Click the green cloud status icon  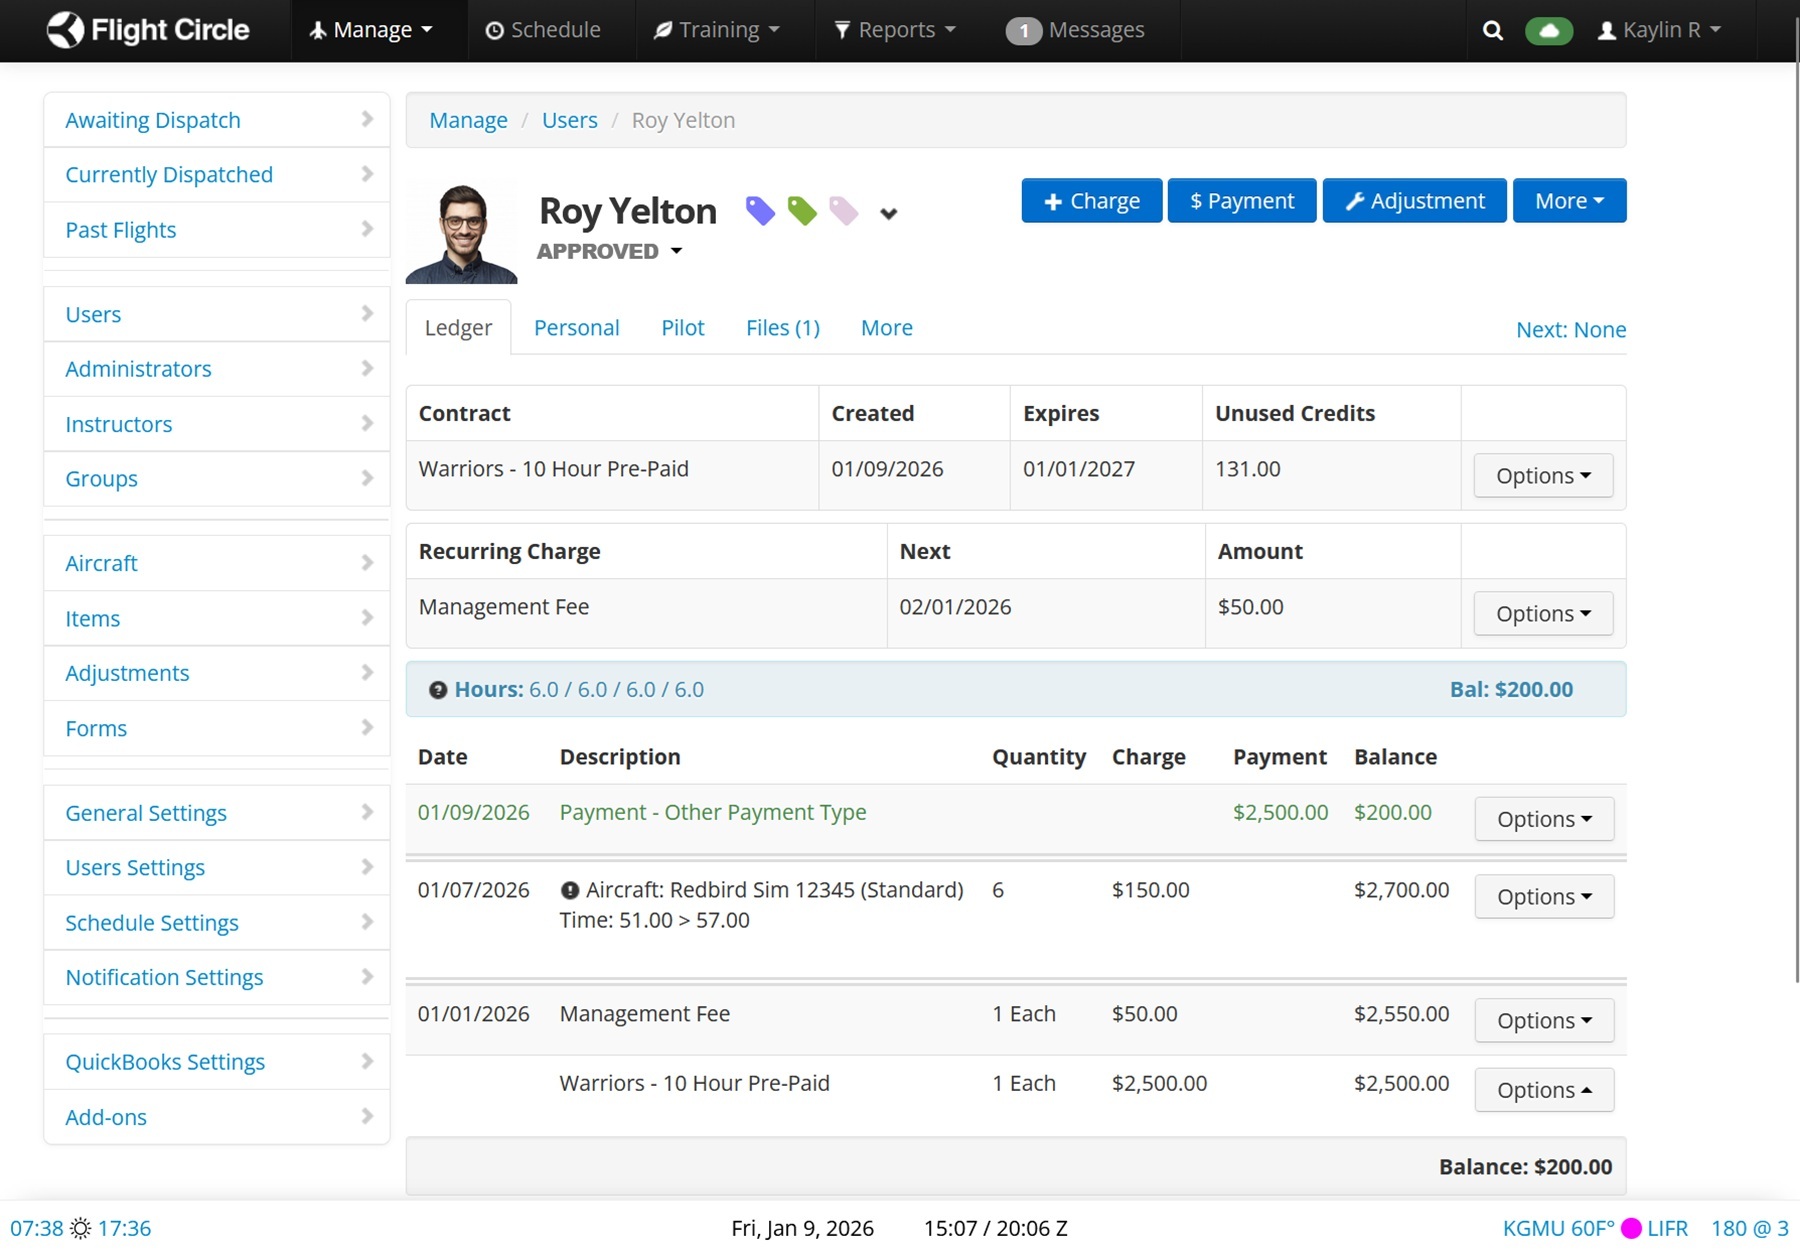pyautogui.click(x=1548, y=30)
